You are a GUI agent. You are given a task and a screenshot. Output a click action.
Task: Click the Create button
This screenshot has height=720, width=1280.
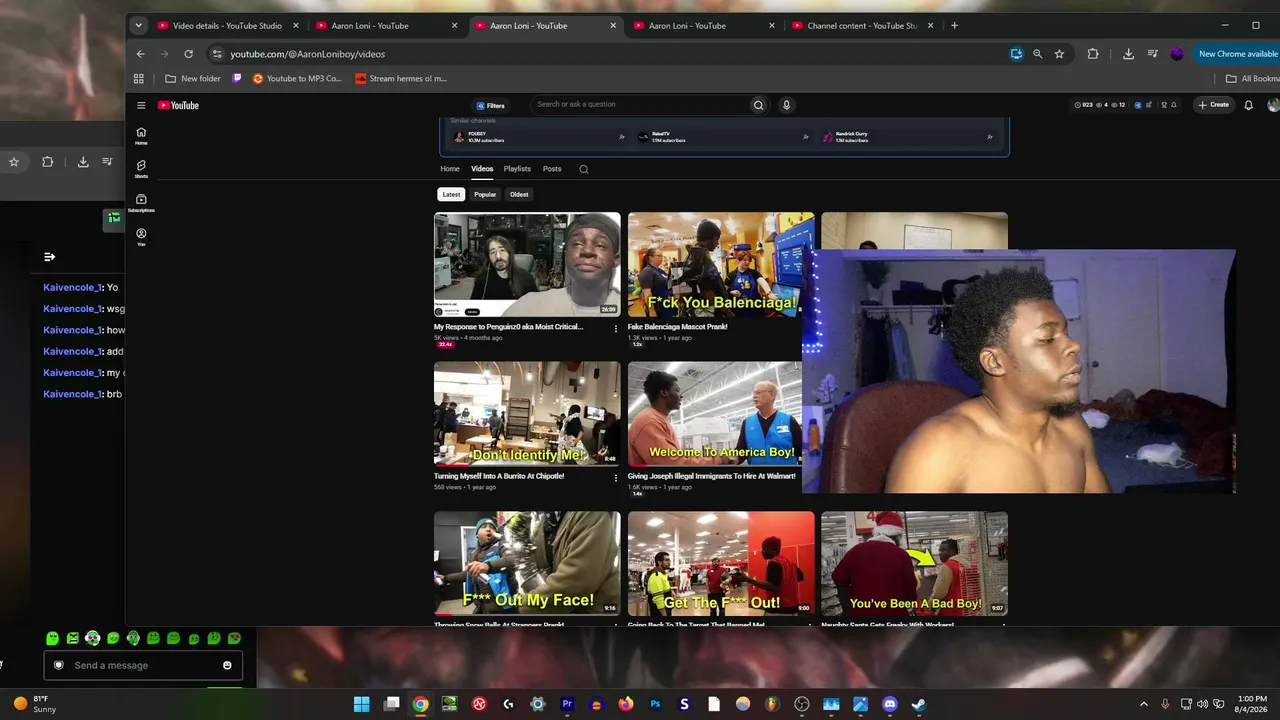coord(1214,105)
